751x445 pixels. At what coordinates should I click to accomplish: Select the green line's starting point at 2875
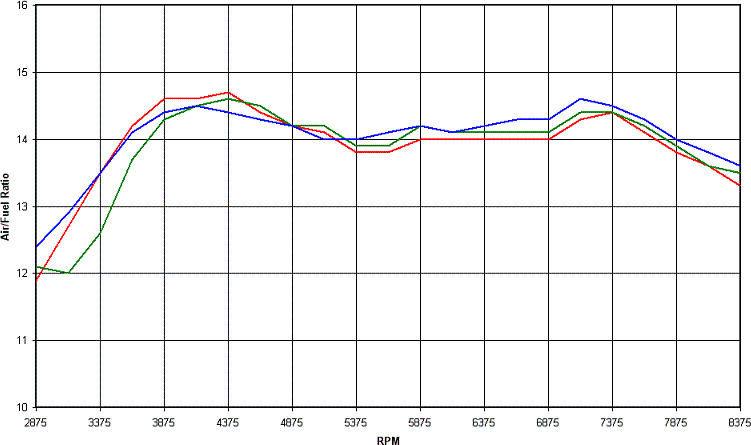[x=37, y=267]
